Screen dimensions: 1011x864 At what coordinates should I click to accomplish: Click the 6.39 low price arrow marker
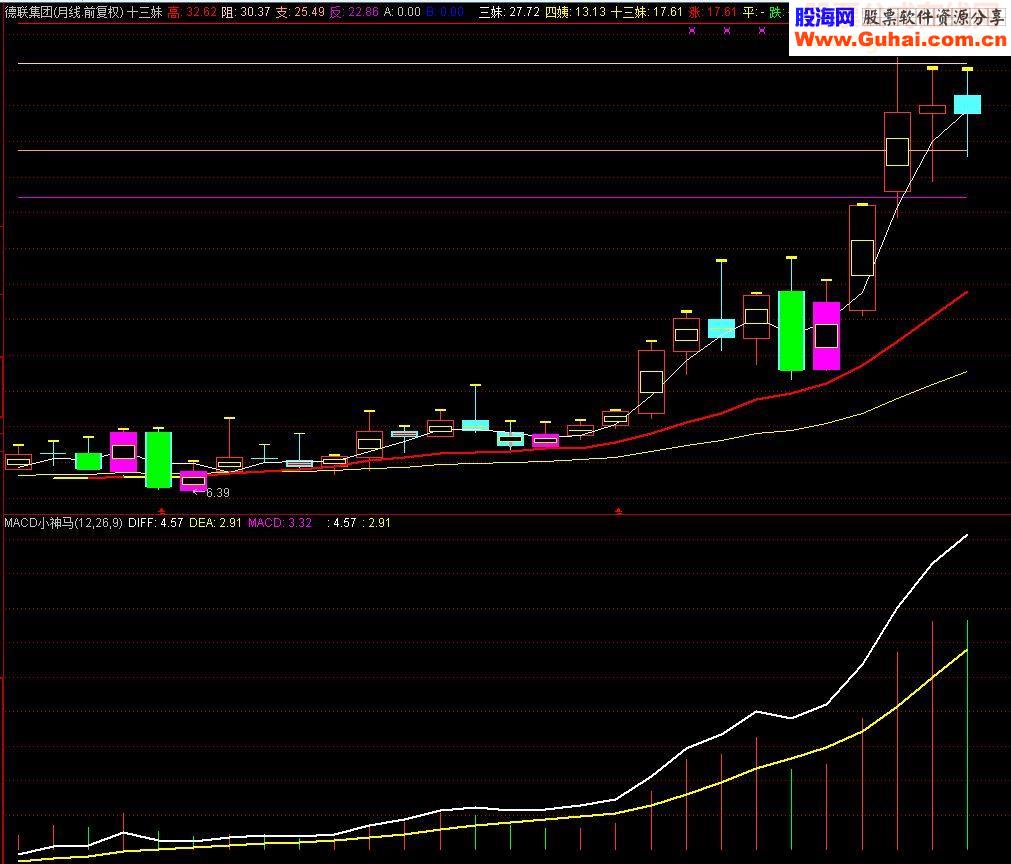(x=211, y=493)
